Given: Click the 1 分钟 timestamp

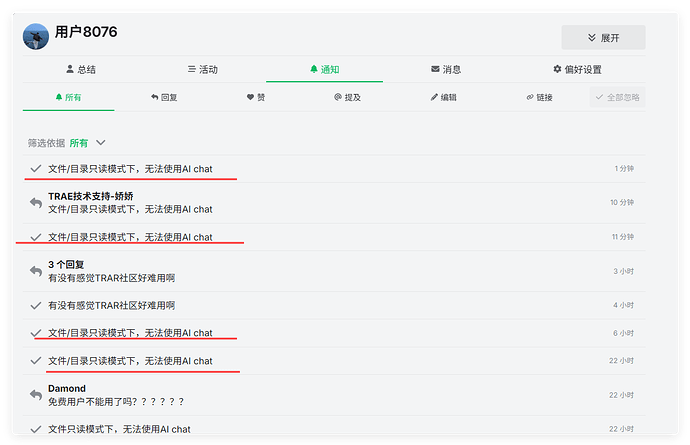Looking at the screenshot, I should click(624, 169).
